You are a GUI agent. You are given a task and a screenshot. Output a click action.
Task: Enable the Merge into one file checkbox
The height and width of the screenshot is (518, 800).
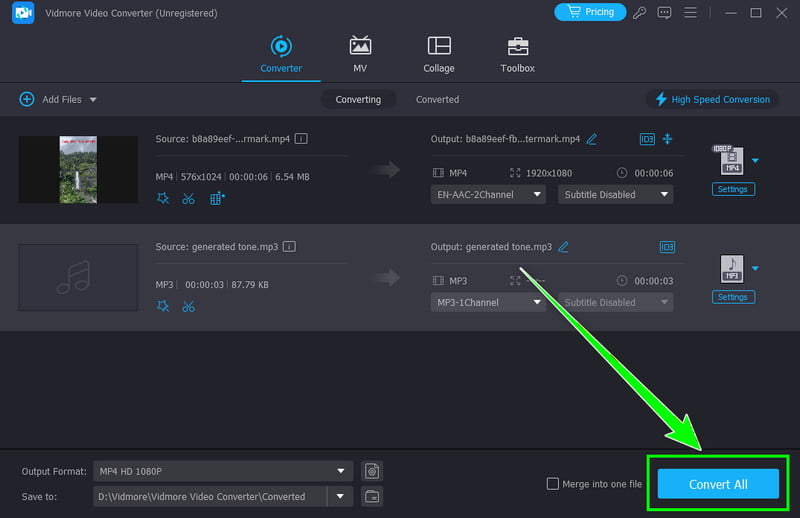553,484
